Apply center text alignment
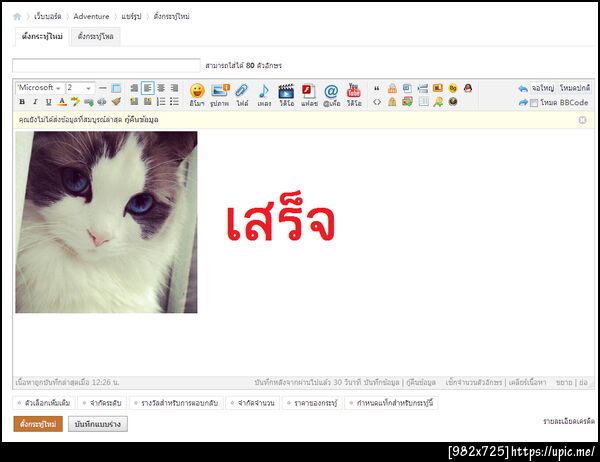The height and width of the screenshot is (462, 600). 161,88
